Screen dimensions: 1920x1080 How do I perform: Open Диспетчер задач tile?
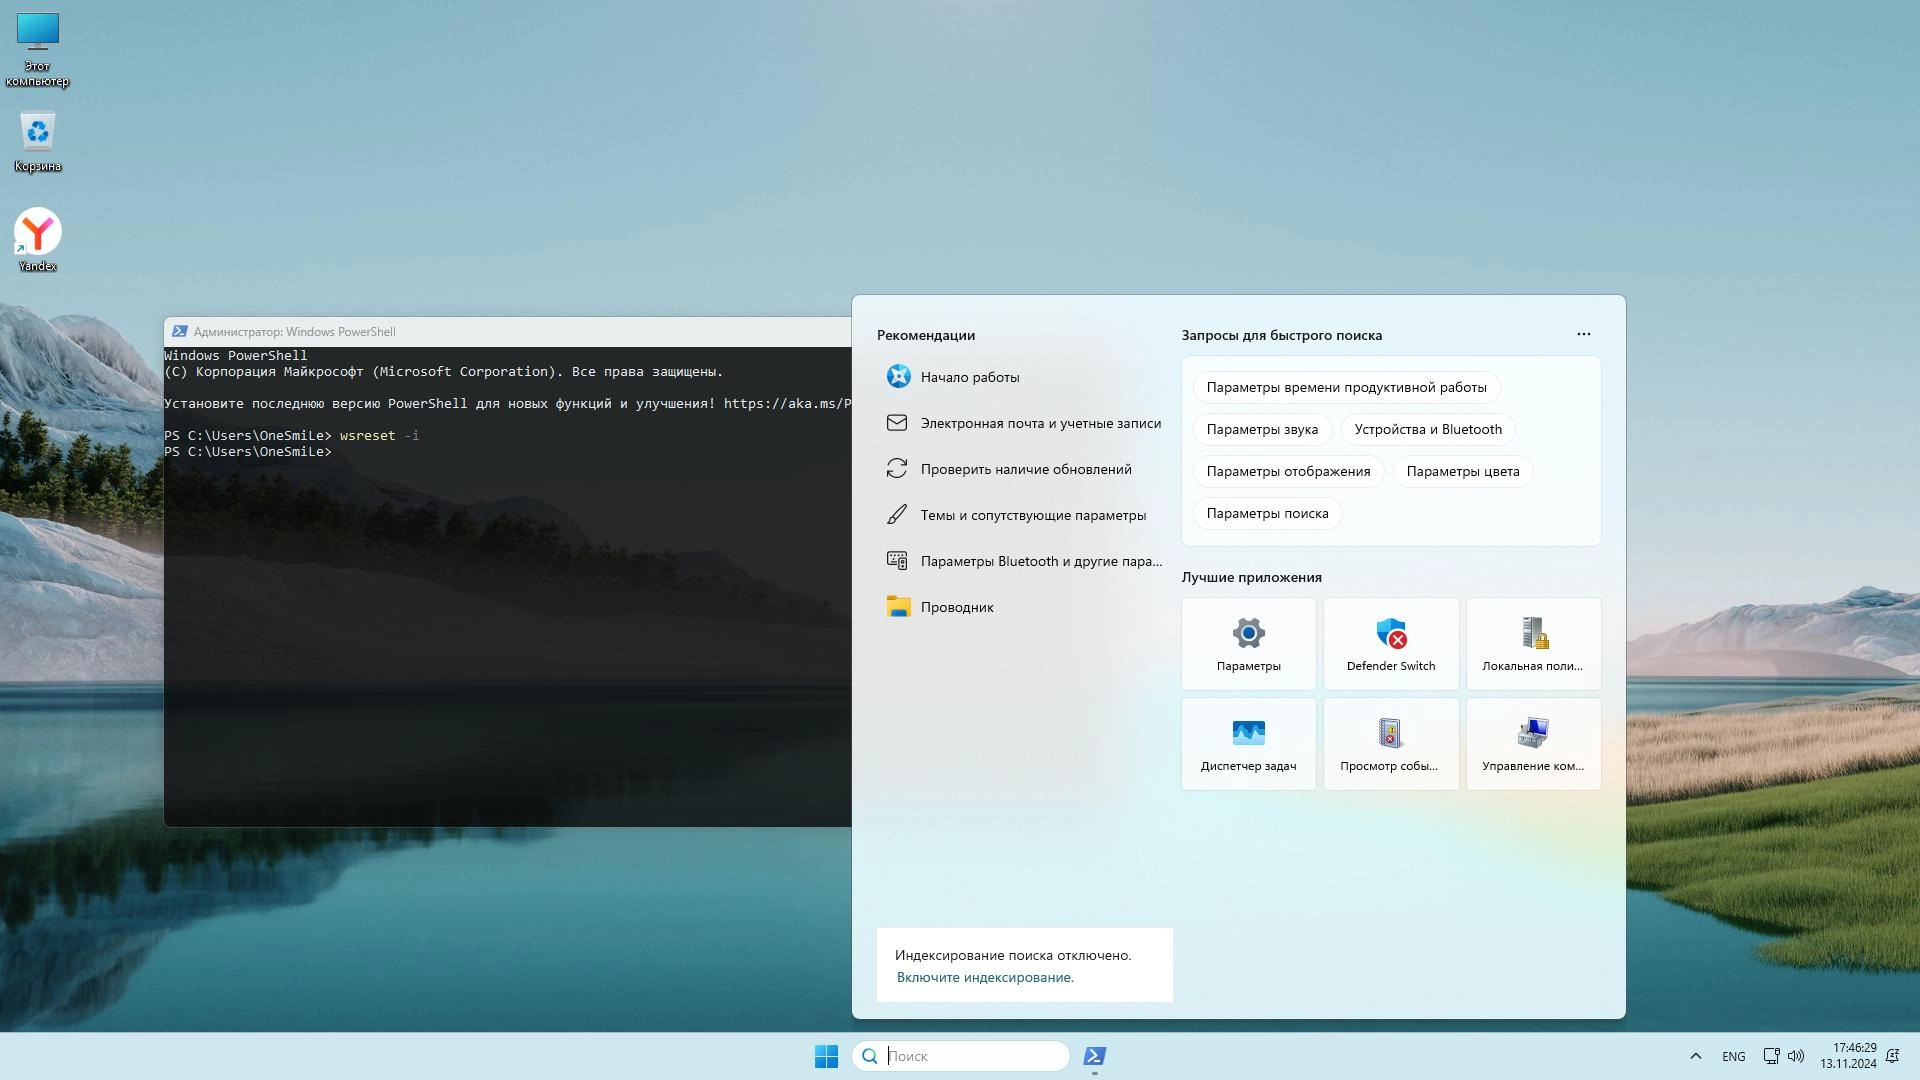(x=1248, y=743)
